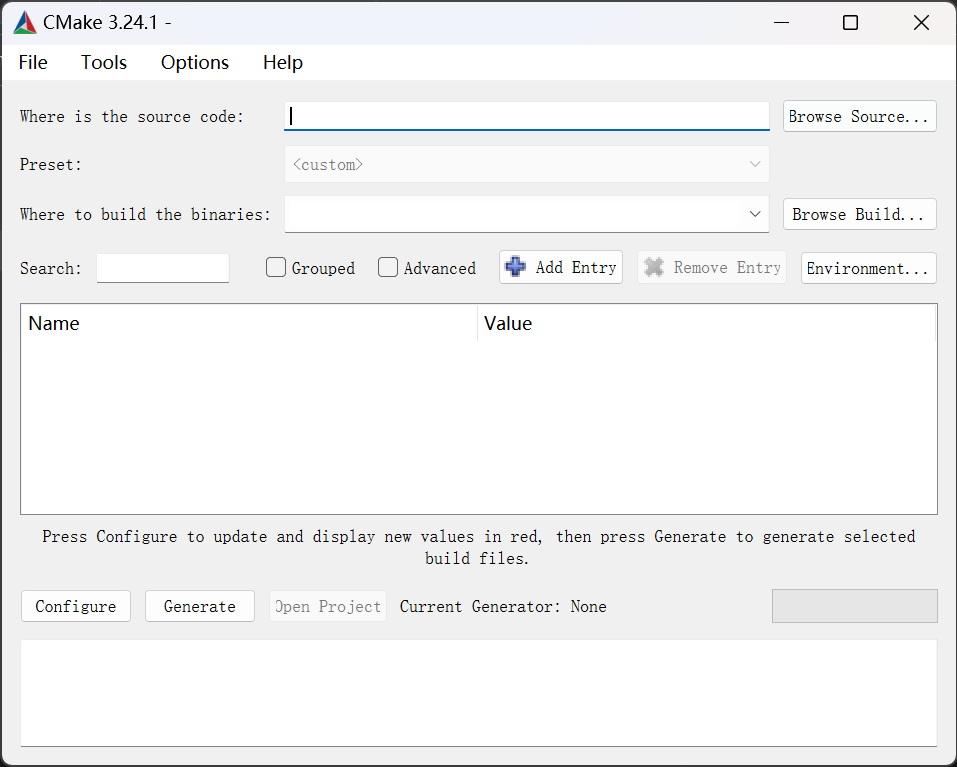
Task: Enable the Grouped checkbox
Action: coord(276,268)
